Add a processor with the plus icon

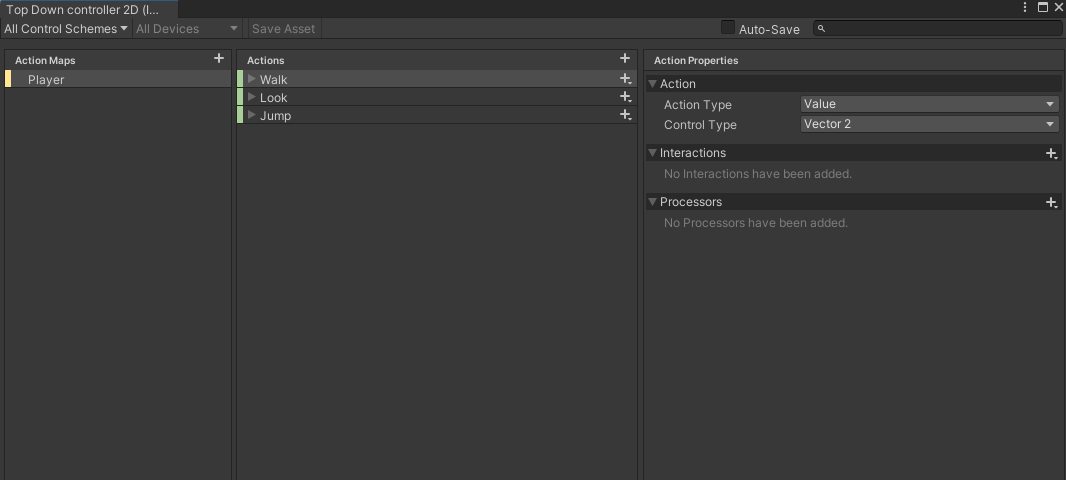(x=1051, y=203)
